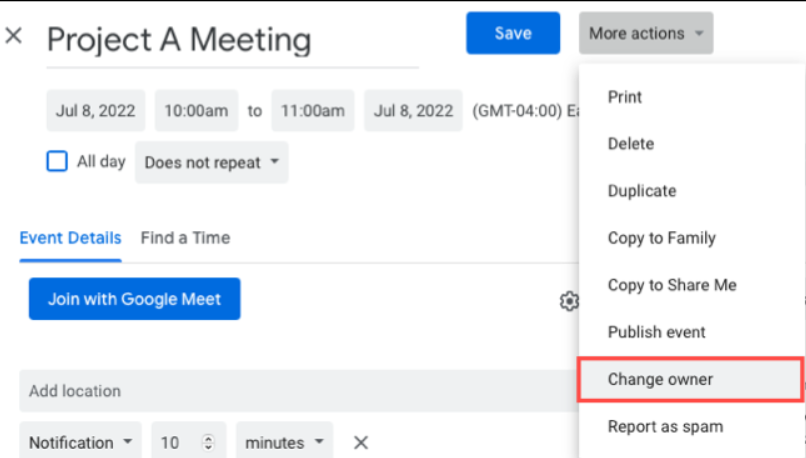Switch to the Find a Time tab
806x458 pixels.
pos(185,238)
